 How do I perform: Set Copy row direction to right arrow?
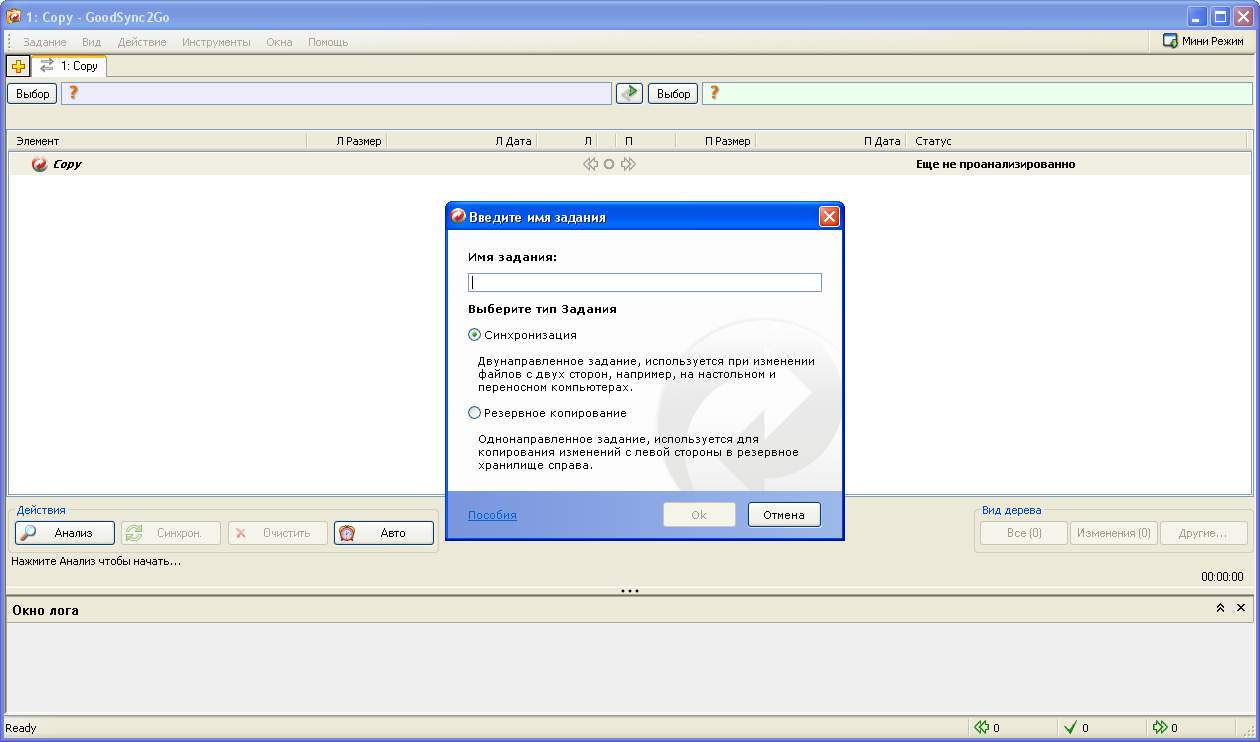point(628,164)
